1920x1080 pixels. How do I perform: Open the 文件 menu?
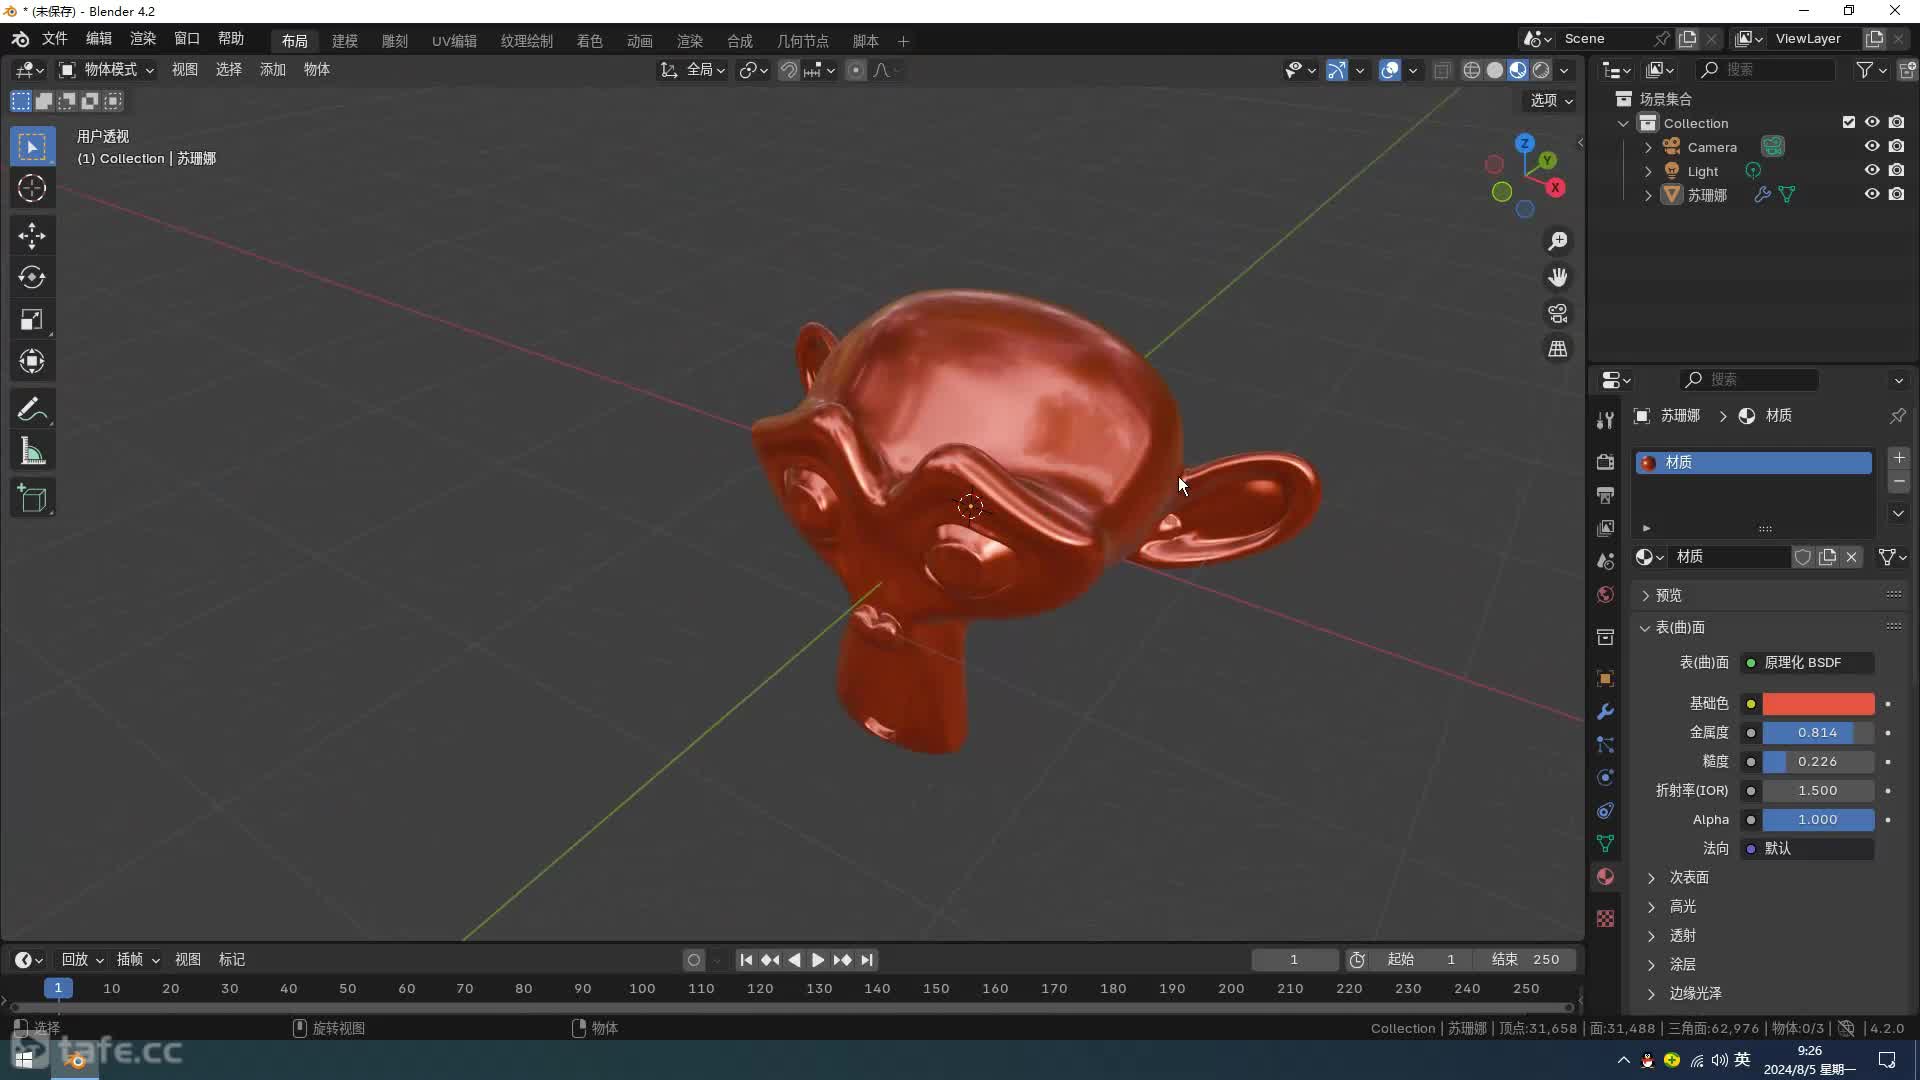click(x=54, y=38)
